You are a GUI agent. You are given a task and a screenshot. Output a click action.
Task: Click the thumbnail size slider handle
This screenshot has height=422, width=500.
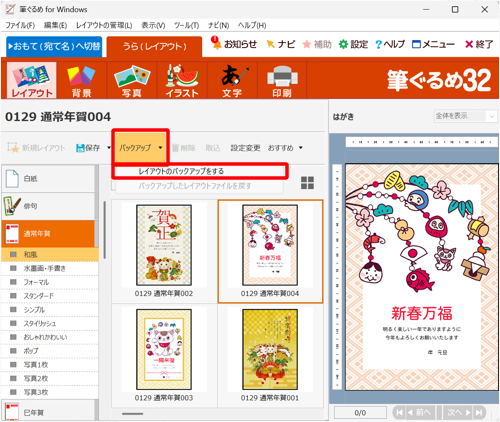coord(132,414)
